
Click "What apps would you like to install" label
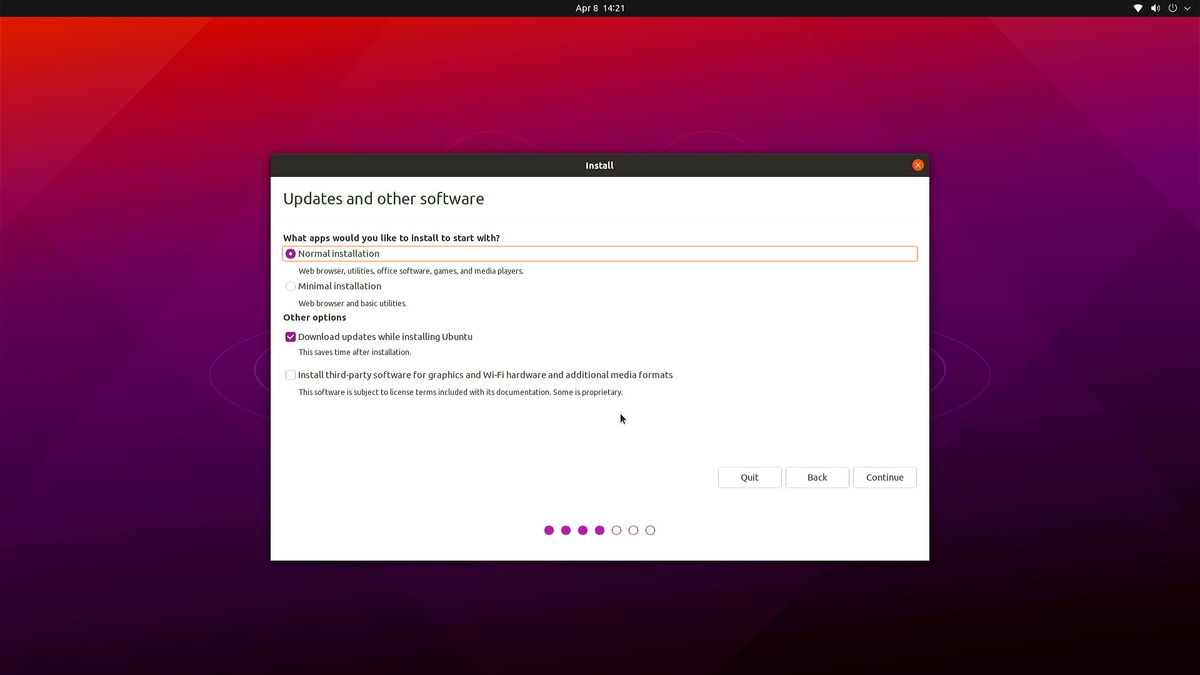(x=391, y=238)
